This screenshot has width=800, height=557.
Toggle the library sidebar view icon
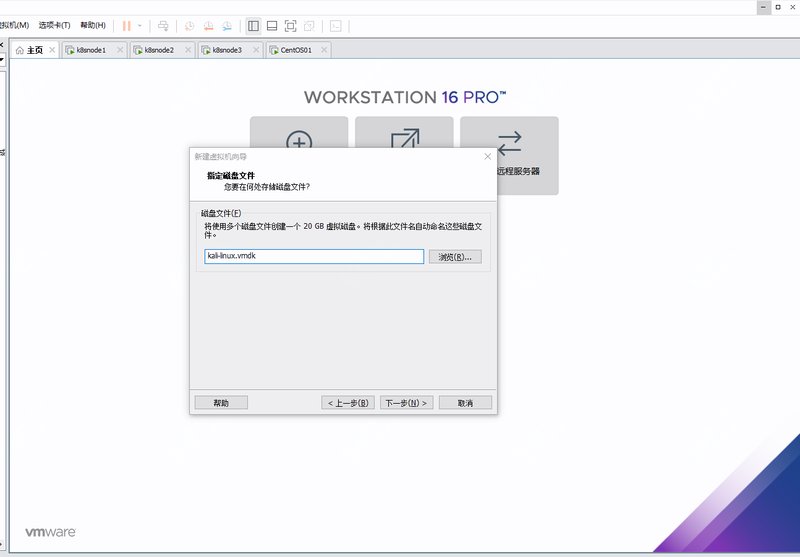click(x=254, y=25)
